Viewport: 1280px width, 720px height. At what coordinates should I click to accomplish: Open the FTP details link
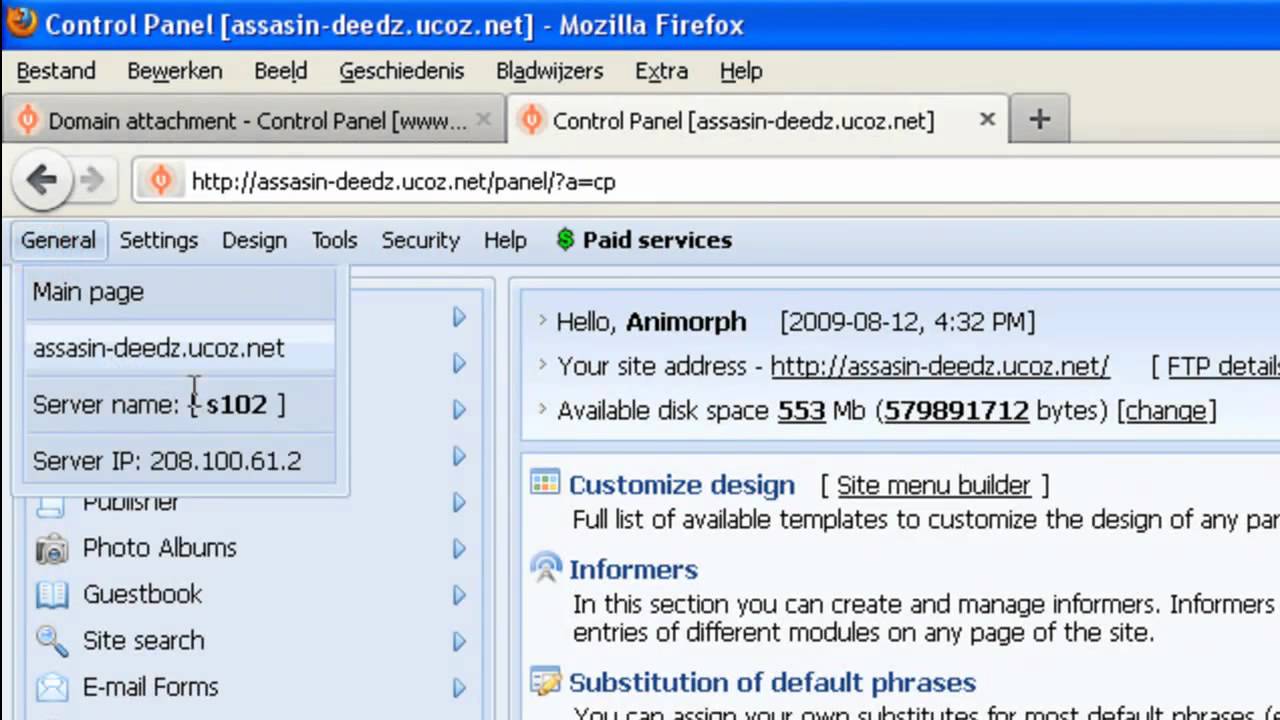click(x=1222, y=366)
